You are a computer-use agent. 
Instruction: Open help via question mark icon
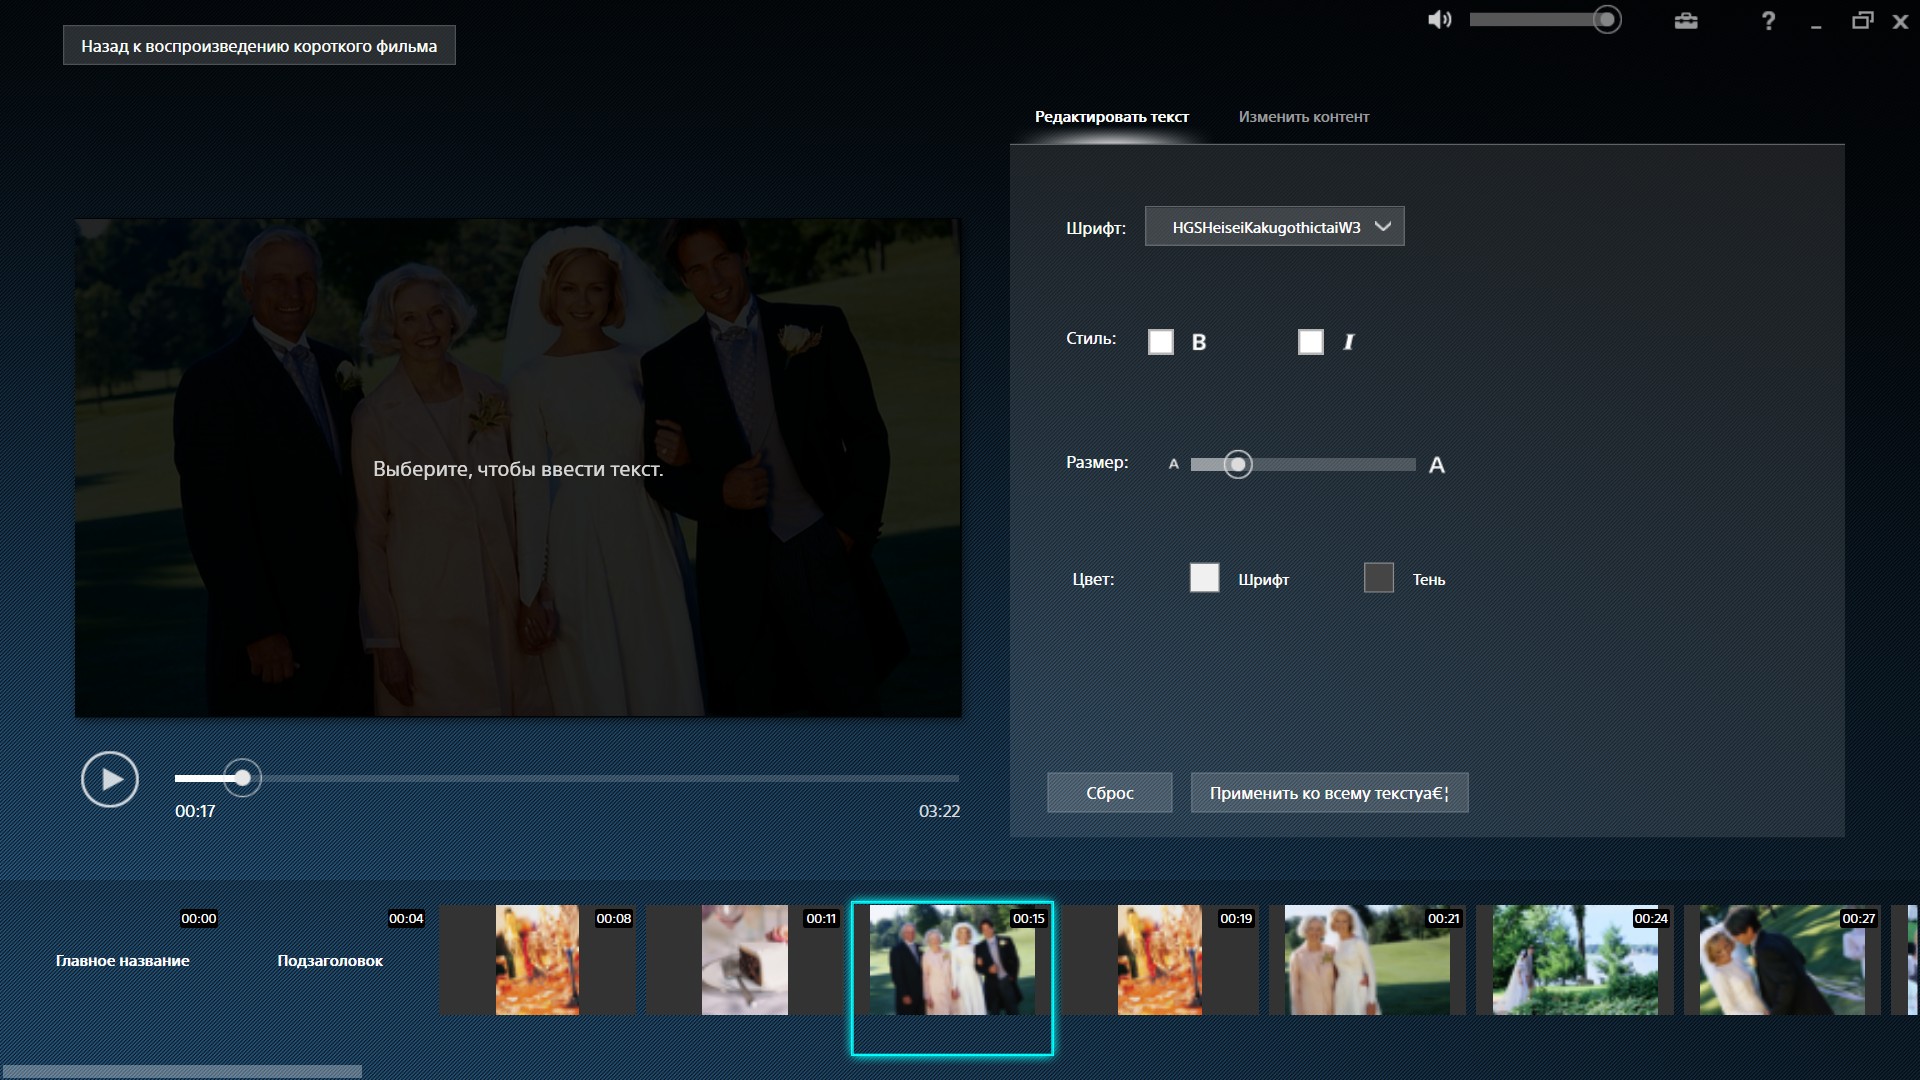click(1768, 21)
